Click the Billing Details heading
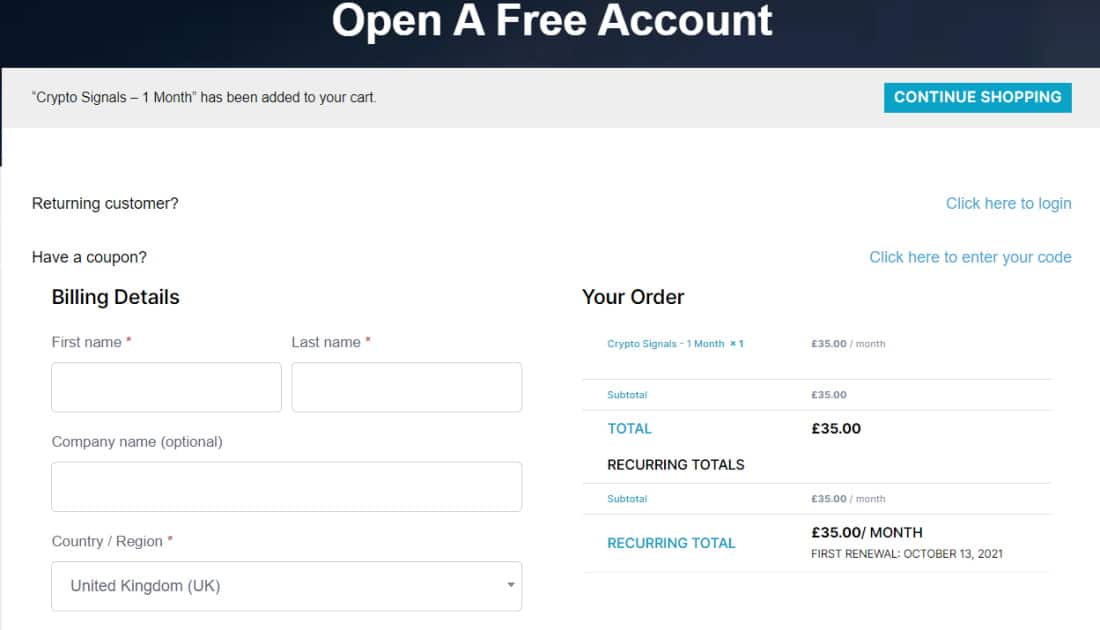Screen dimensions: 1100x630 coord(116,297)
